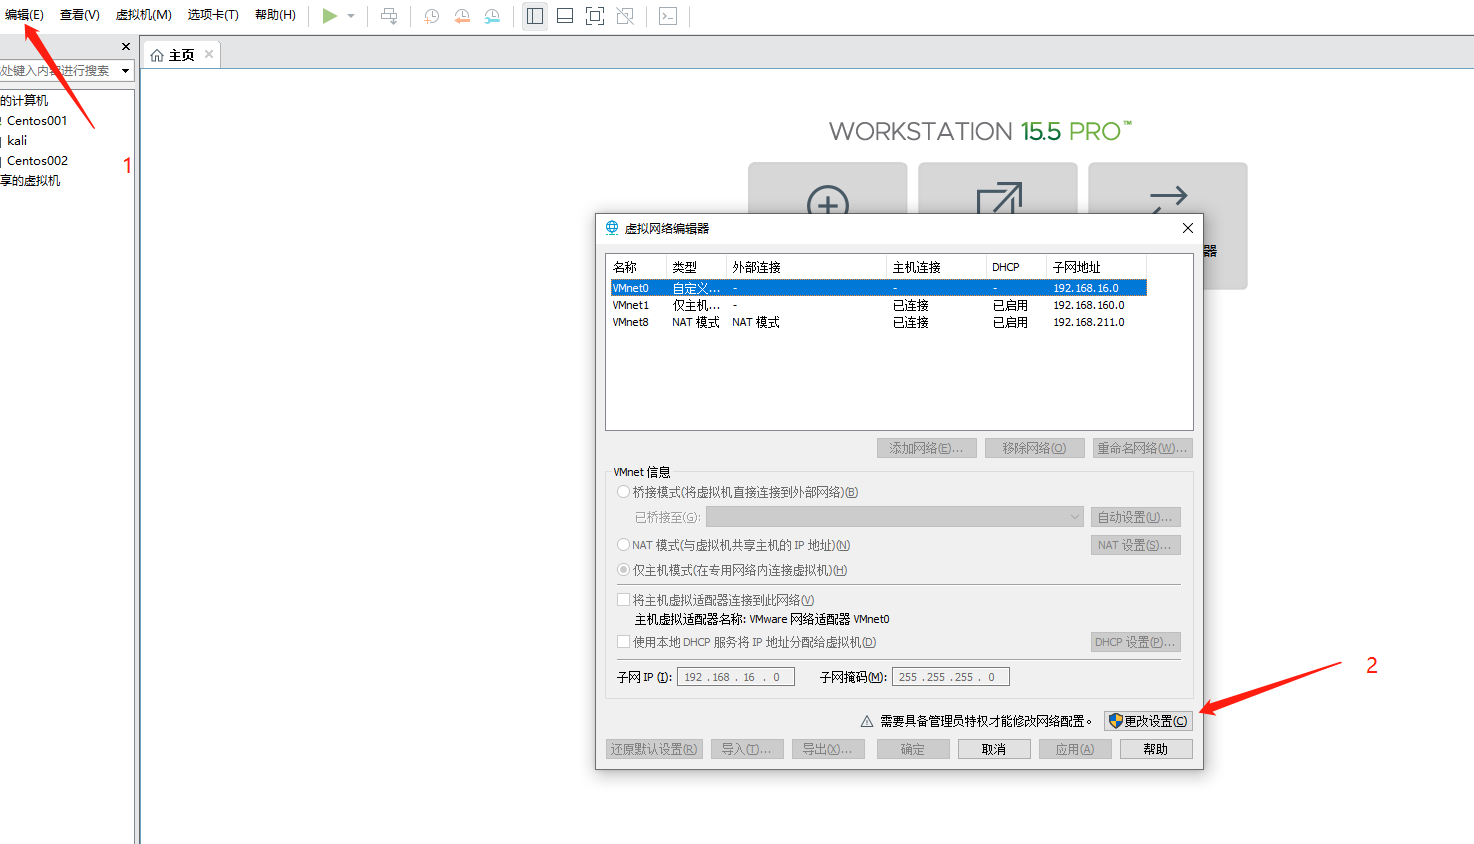Revert to the previous snapshot via toolbar icon
Image resolution: width=1474 pixels, height=844 pixels.
pos(462,16)
